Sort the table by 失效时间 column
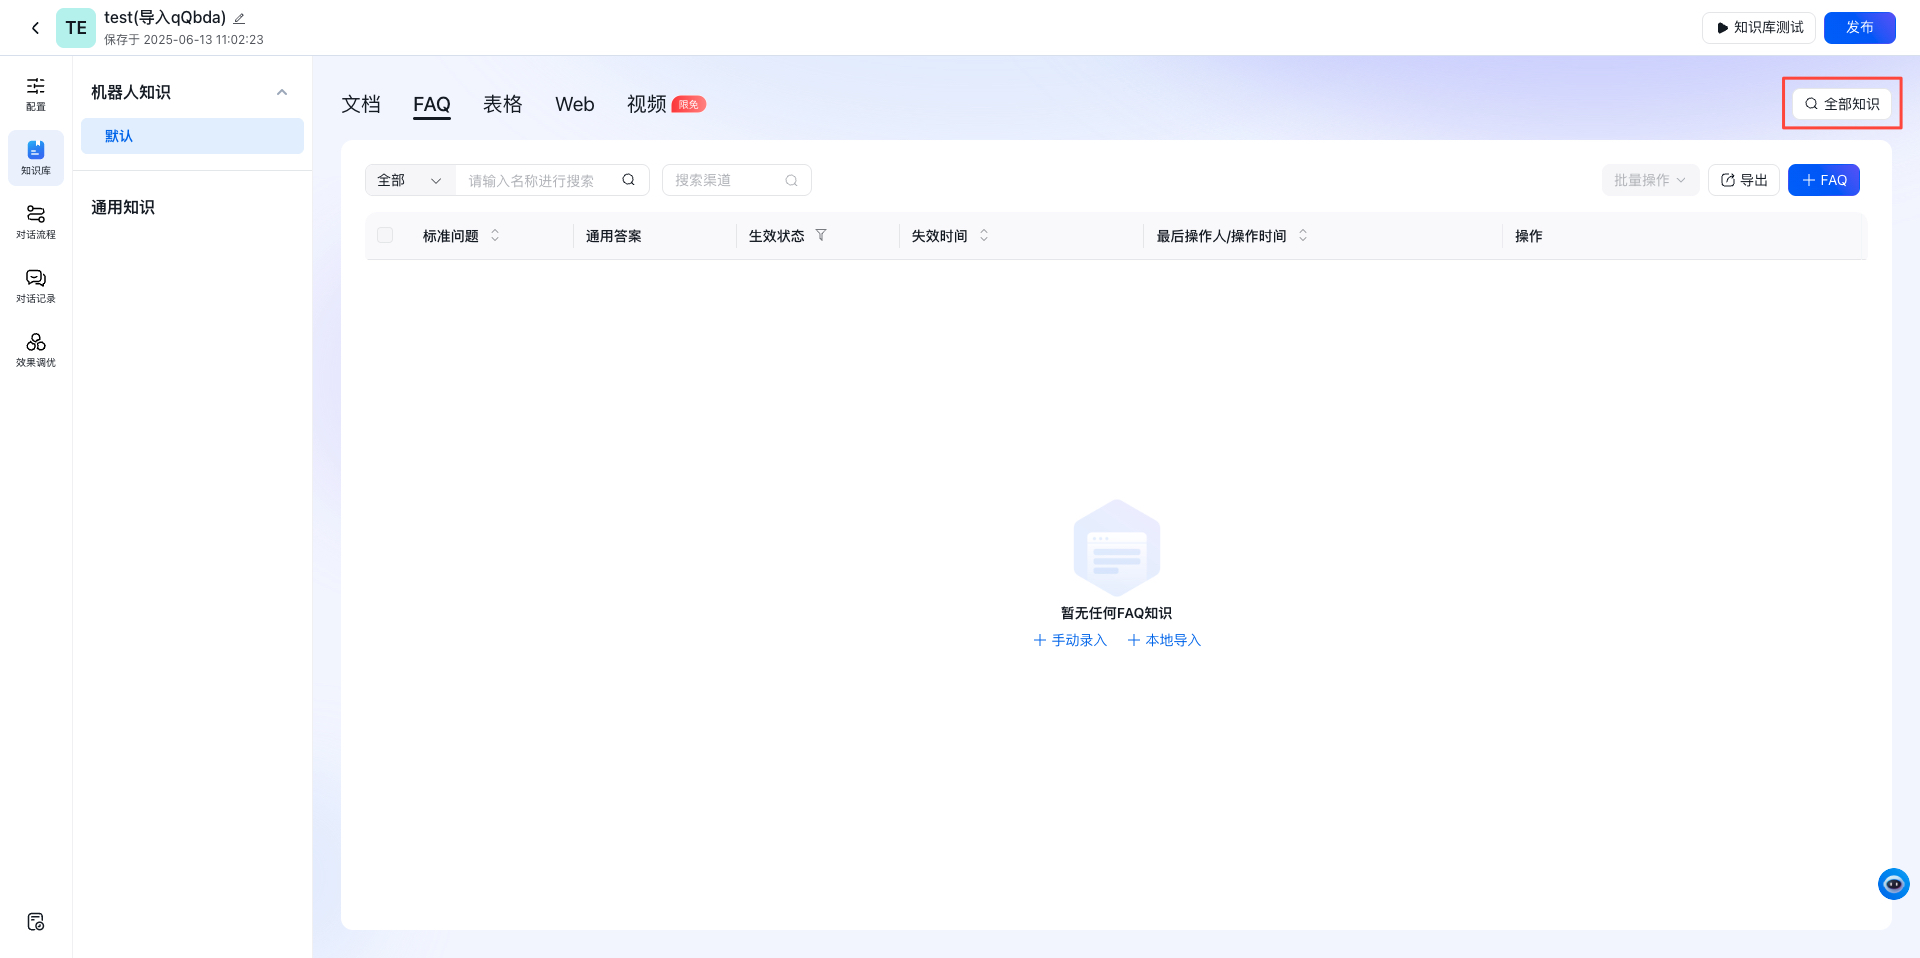Image resolution: width=1920 pixels, height=958 pixels. (x=983, y=236)
